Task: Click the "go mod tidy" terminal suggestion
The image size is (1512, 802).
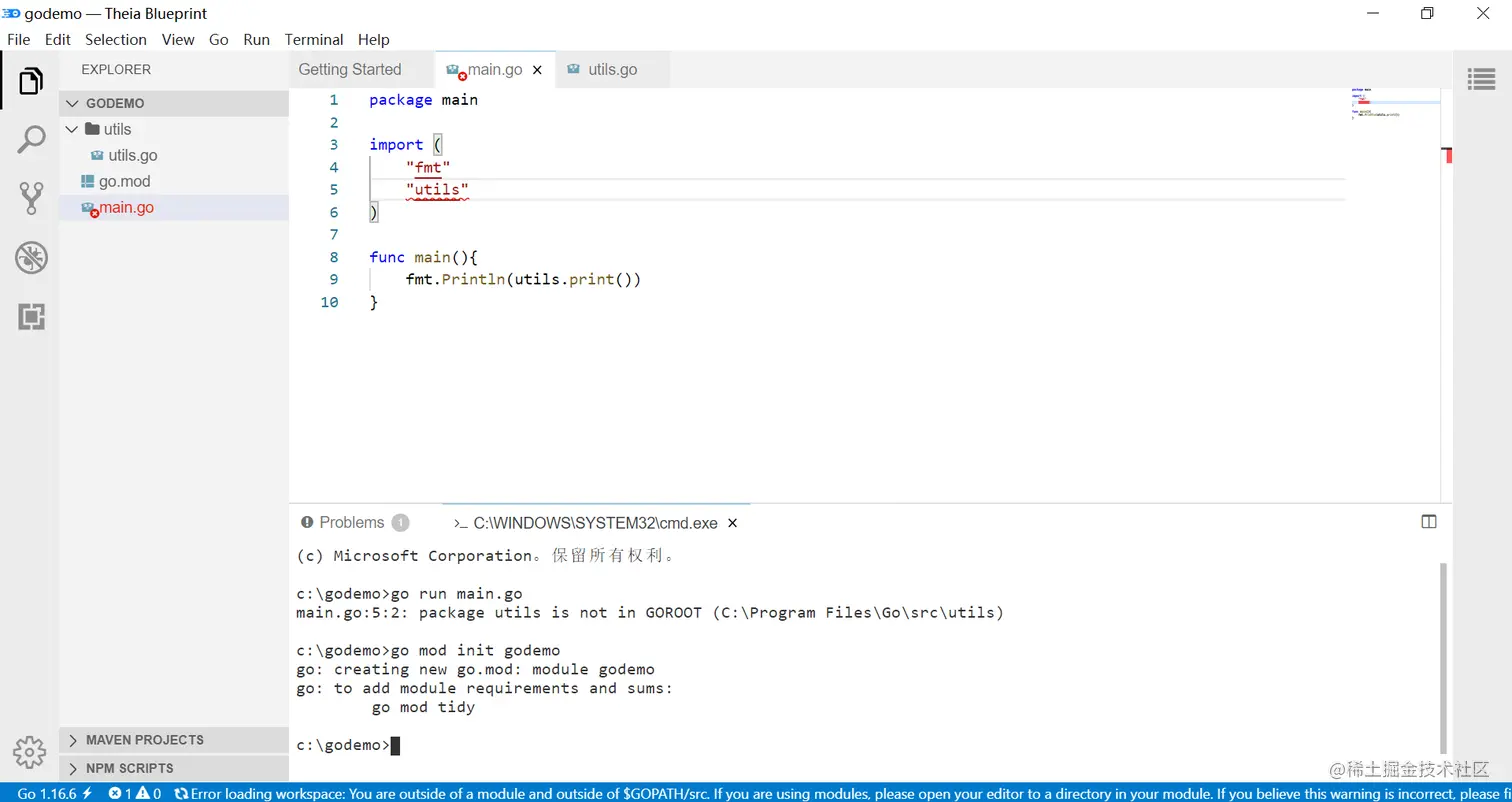Action: pyautogui.click(x=423, y=707)
